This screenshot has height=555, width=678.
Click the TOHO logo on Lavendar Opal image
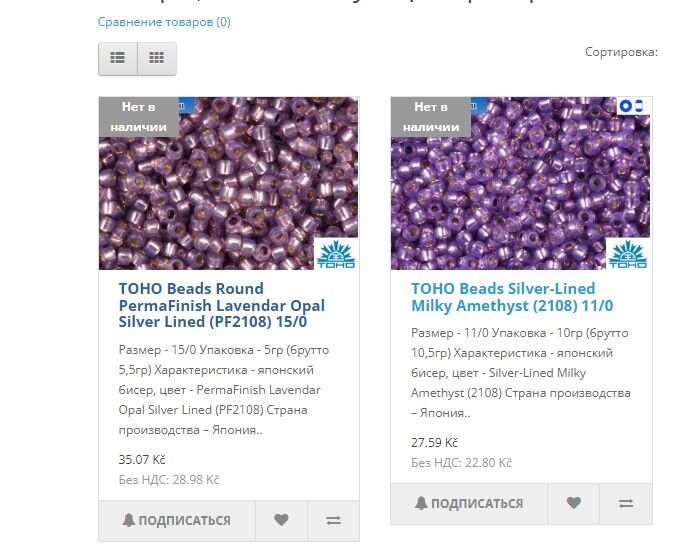pyautogui.click(x=336, y=254)
